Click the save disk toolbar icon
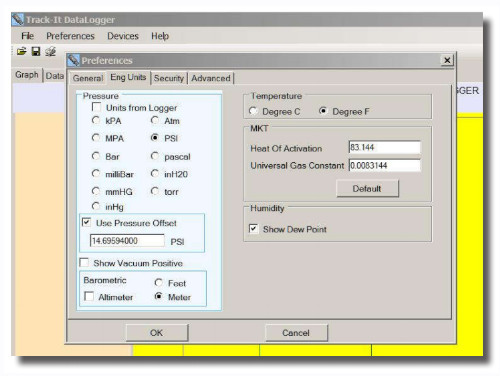 coord(36,51)
